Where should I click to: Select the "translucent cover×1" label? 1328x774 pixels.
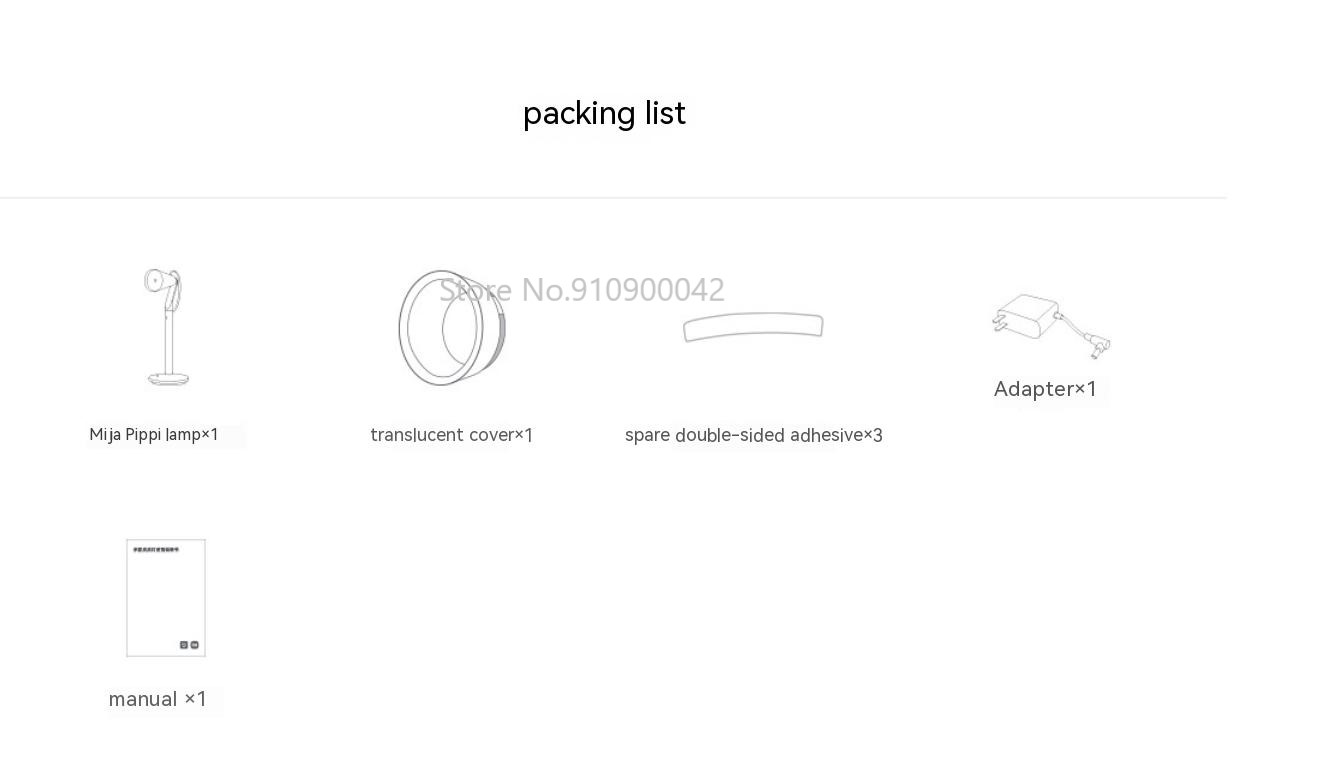[452, 435]
